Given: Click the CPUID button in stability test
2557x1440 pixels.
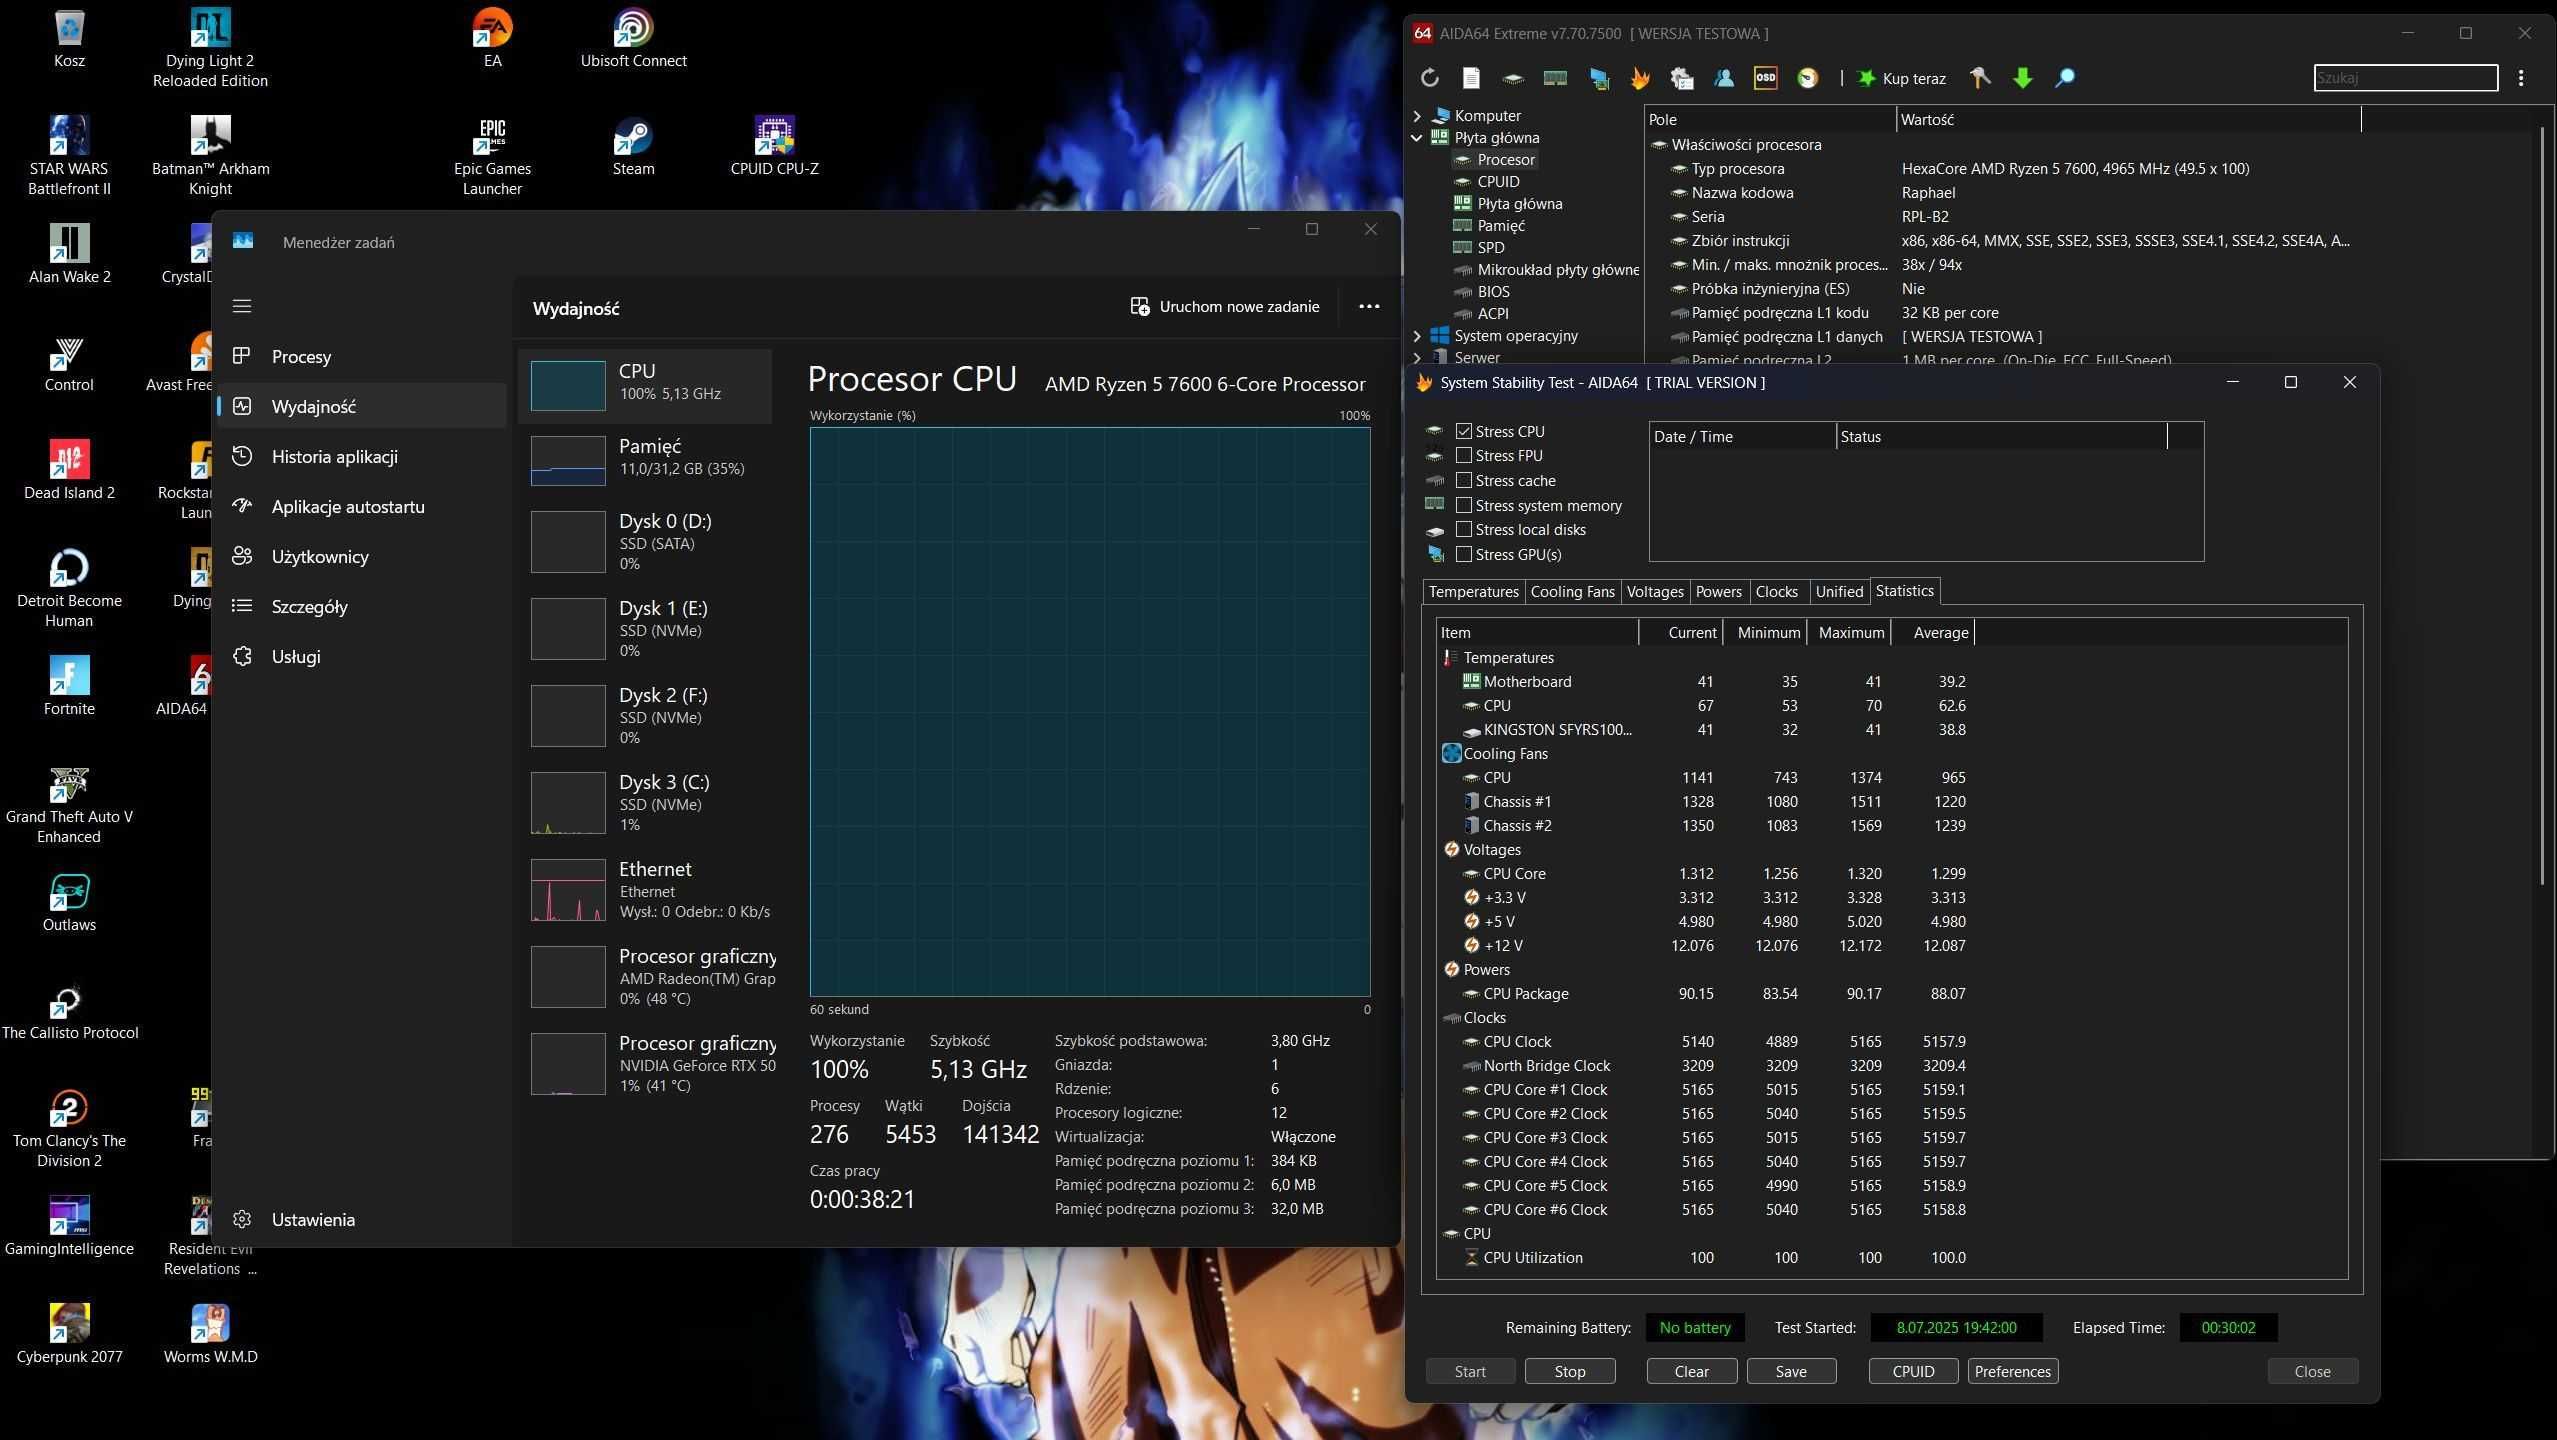Looking at the screenshot, I should tap(1913, 1372).
